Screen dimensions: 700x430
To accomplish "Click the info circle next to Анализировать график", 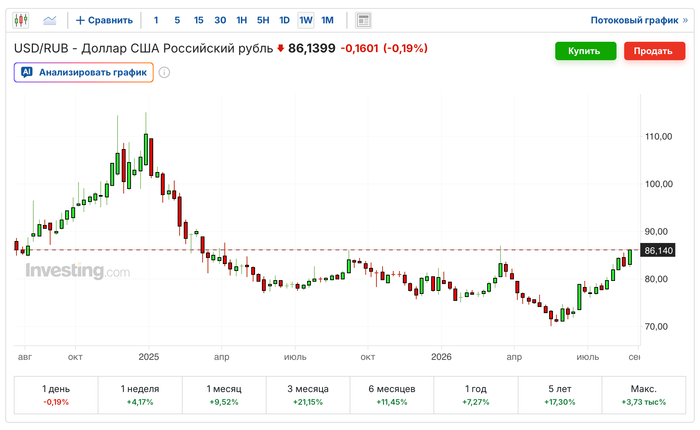I will [x=164, y=72].
